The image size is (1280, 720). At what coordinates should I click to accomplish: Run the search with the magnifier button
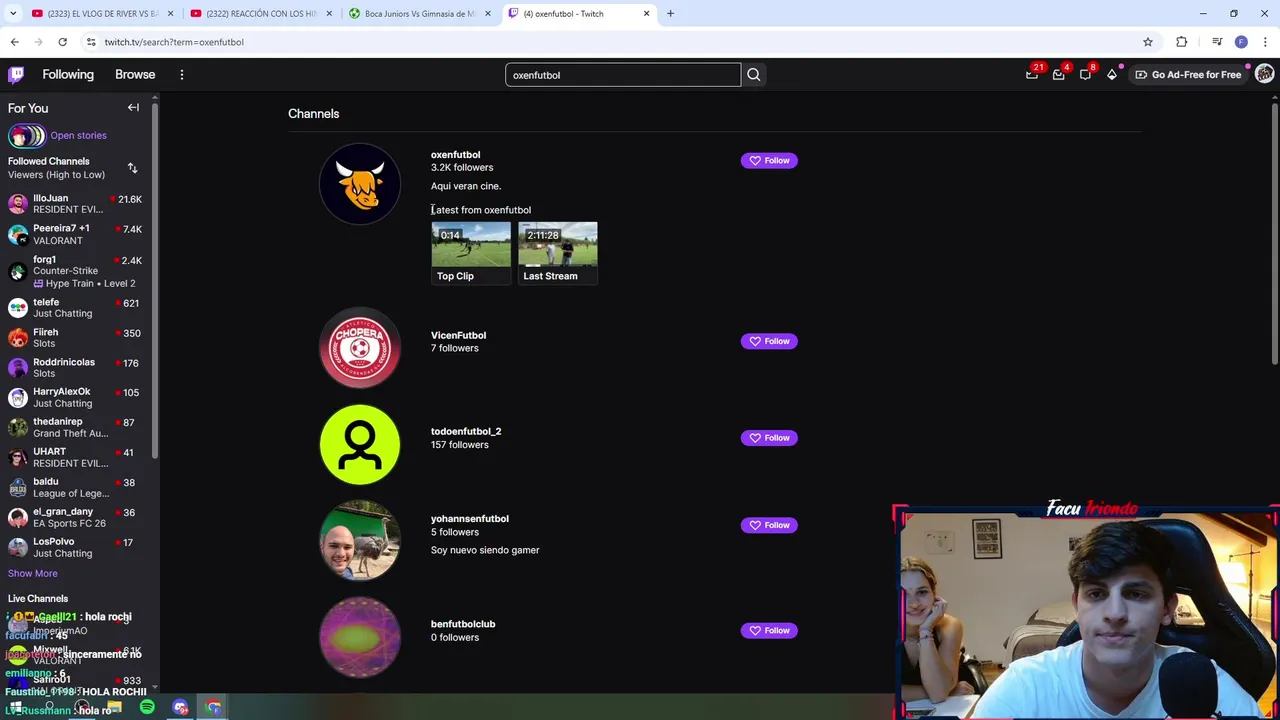(x=754, y=75)
